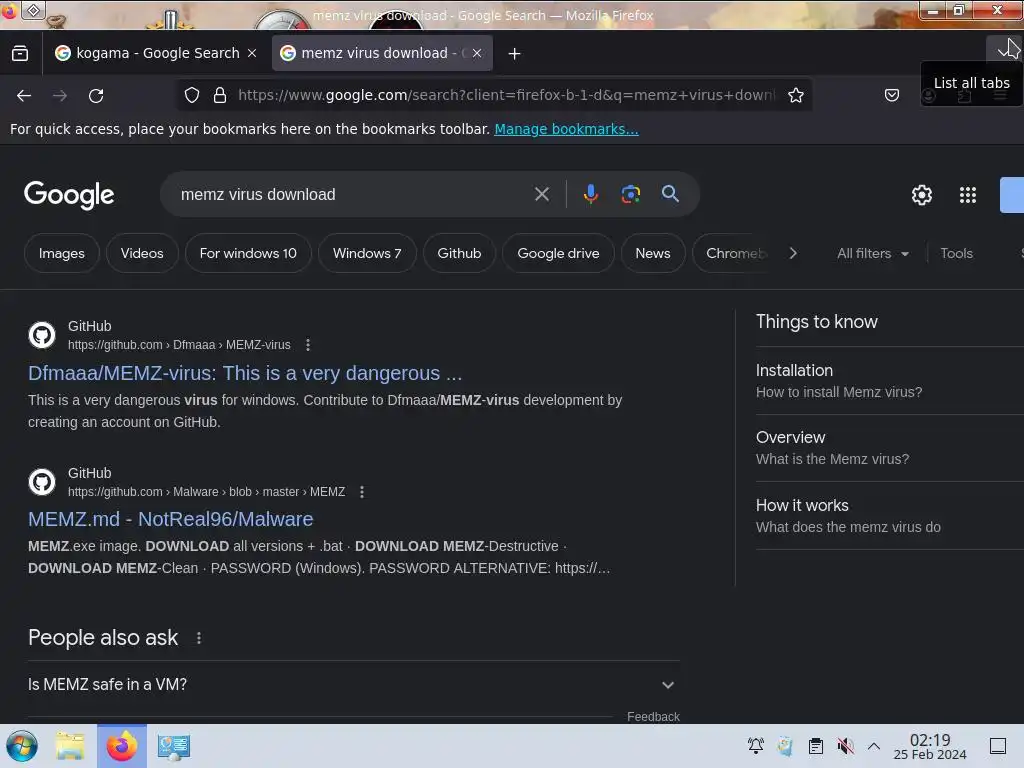
Task: View site security padlock info
Action: click(x=220, y=95)
